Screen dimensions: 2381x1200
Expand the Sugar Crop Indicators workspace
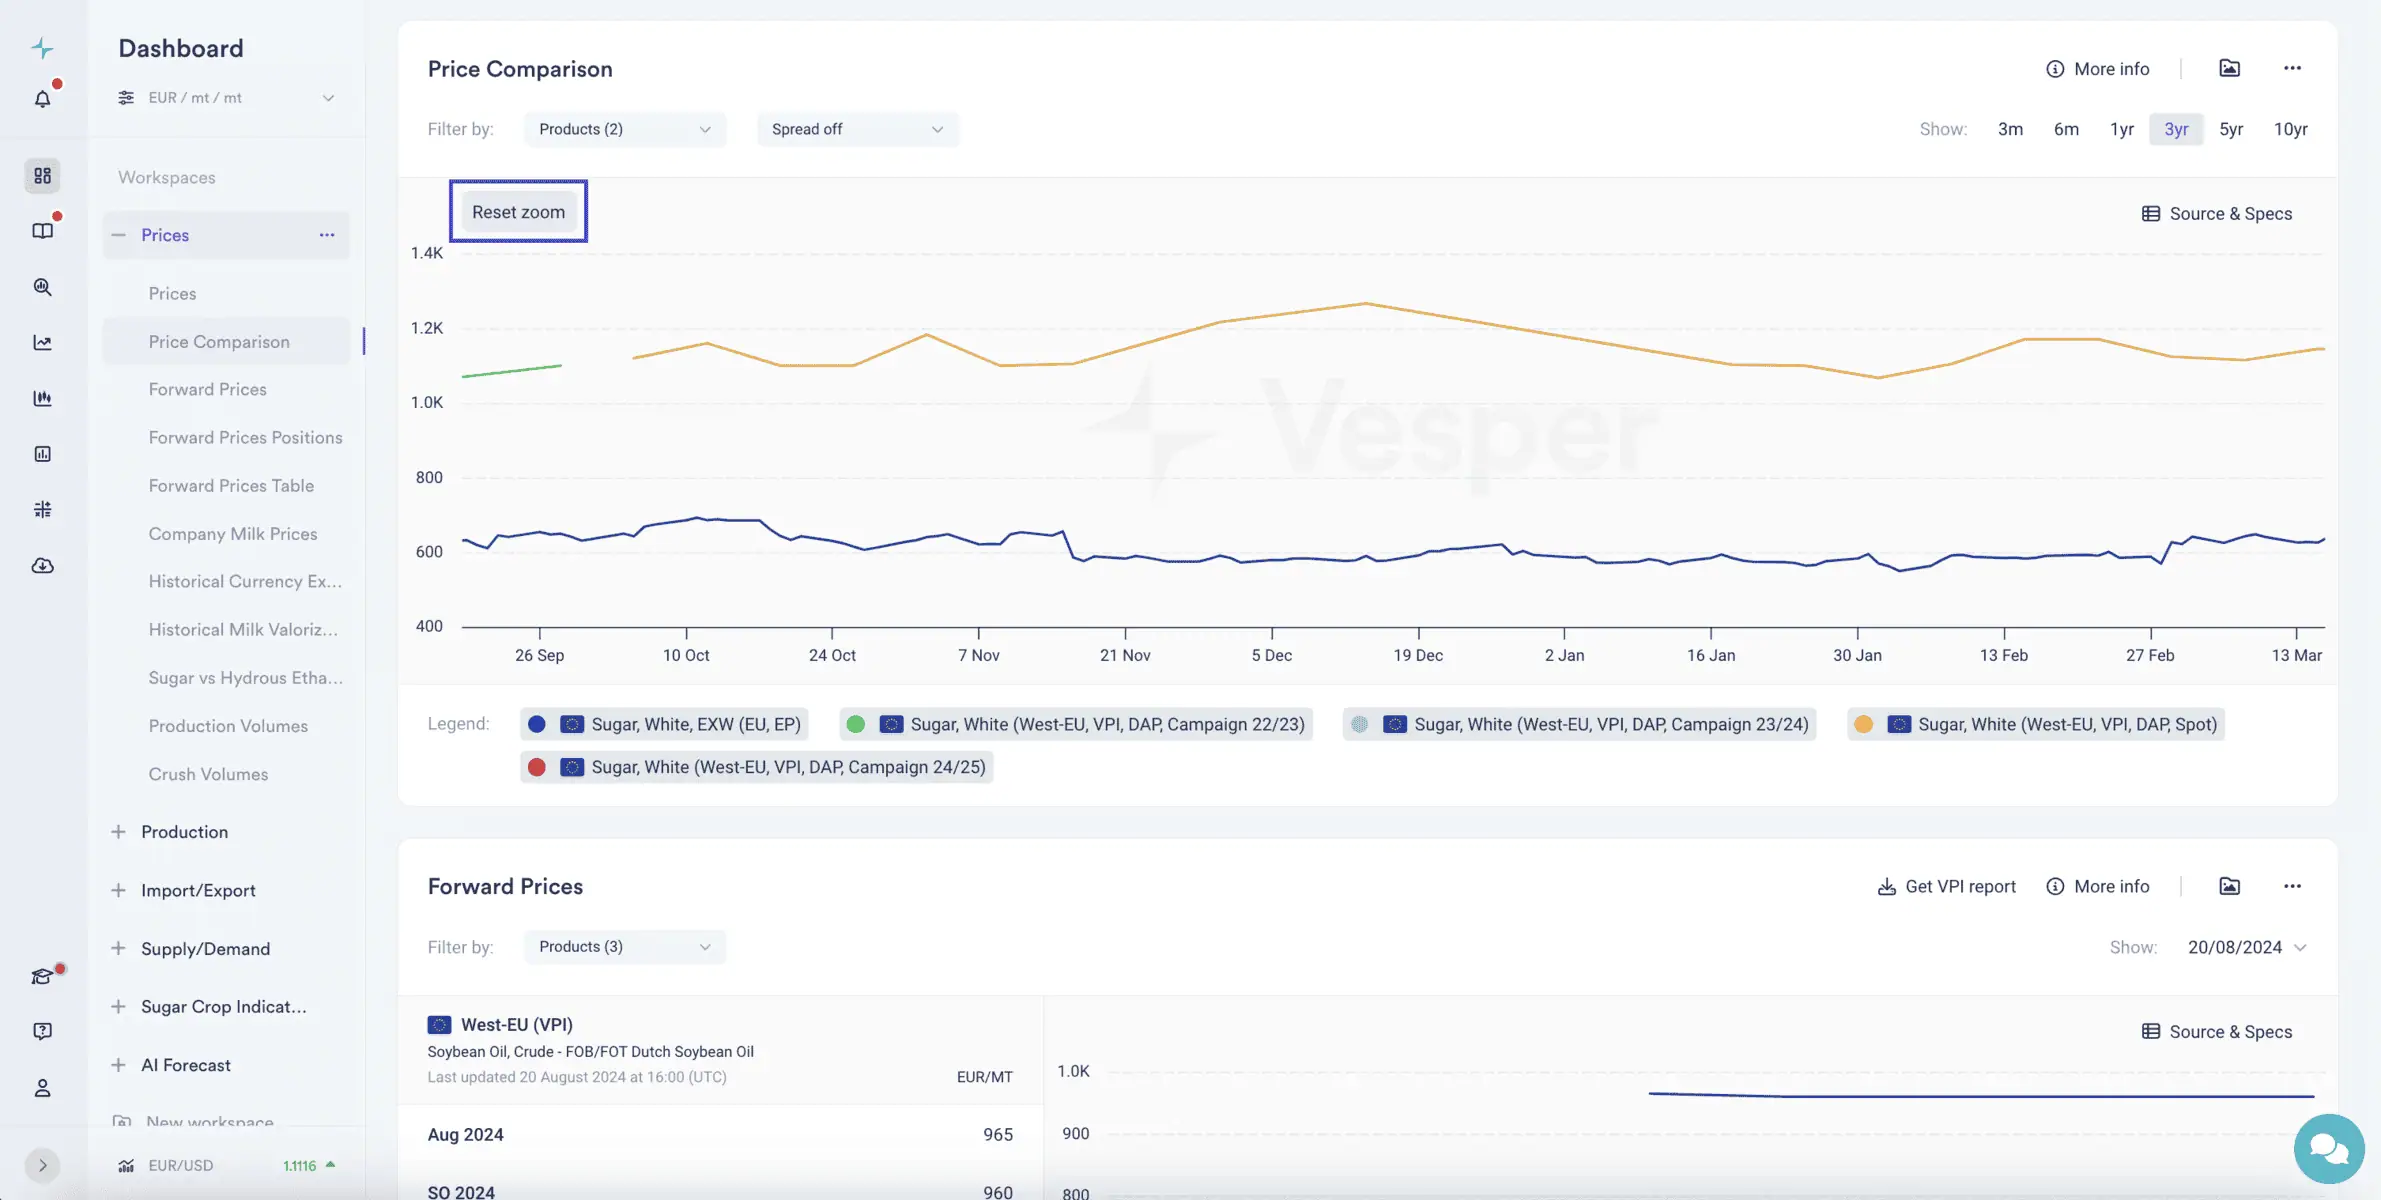pos(118,1007)
